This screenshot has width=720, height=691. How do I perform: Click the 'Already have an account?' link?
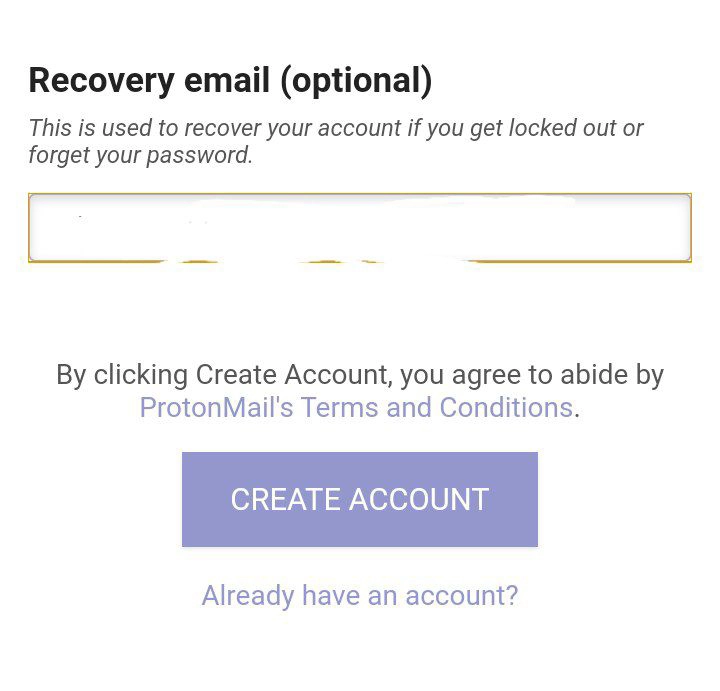[359, 596]
